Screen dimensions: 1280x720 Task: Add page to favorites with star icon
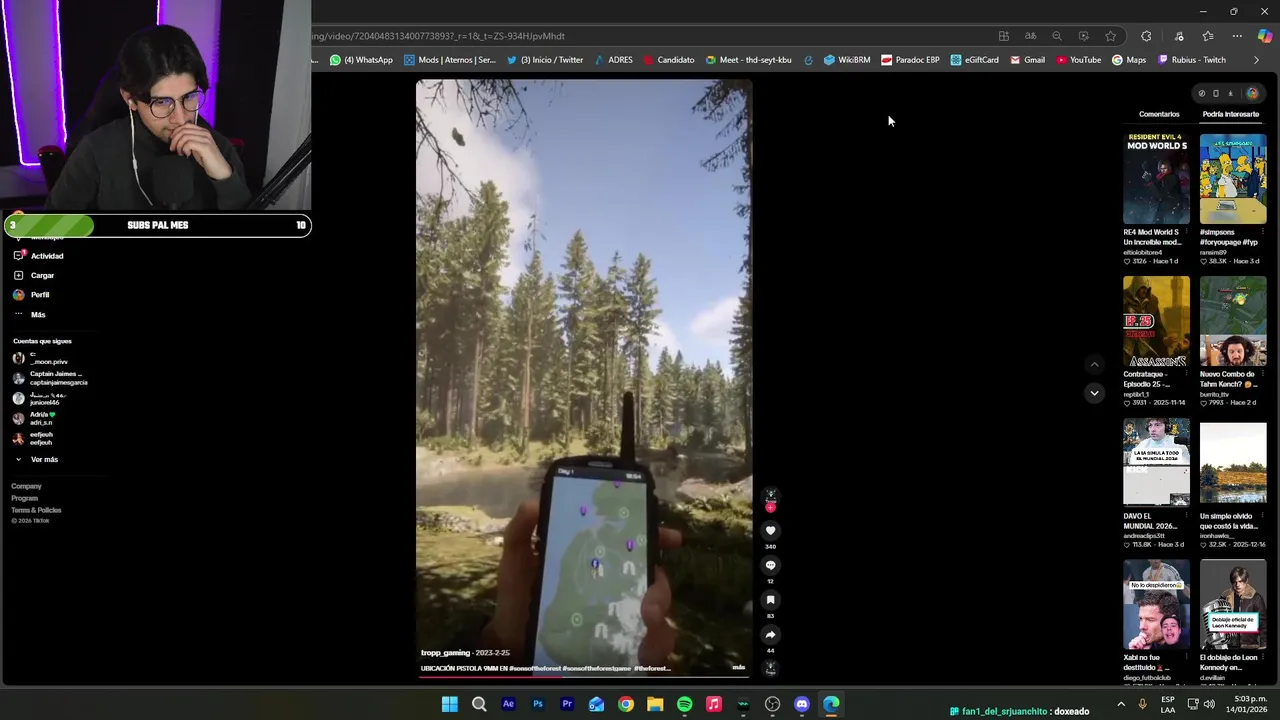click(x=1110, y=36)
